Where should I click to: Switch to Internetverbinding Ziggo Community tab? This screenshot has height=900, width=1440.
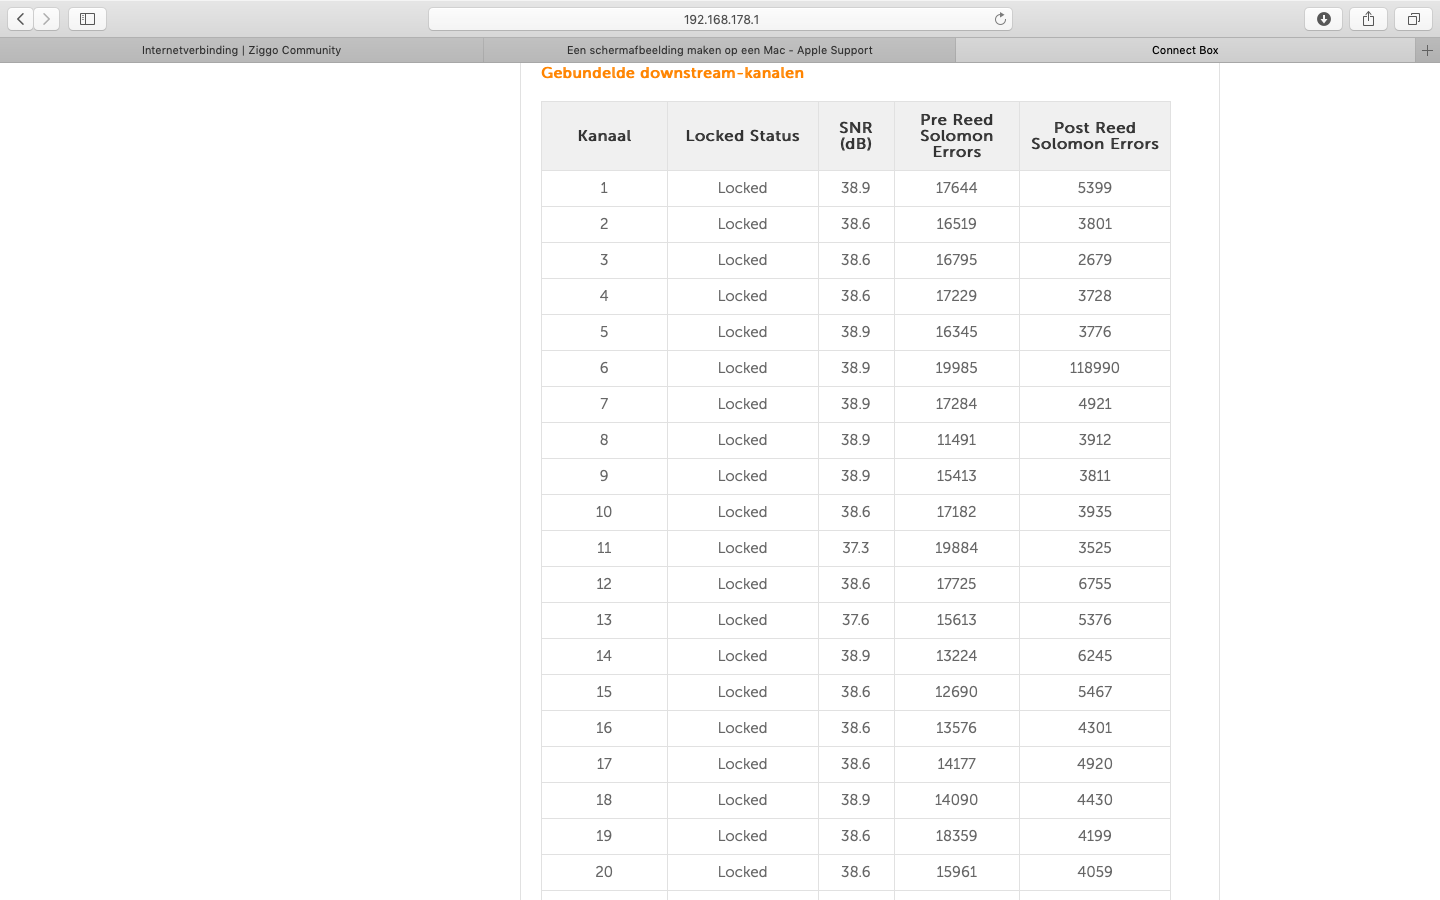tap(241, 50)
